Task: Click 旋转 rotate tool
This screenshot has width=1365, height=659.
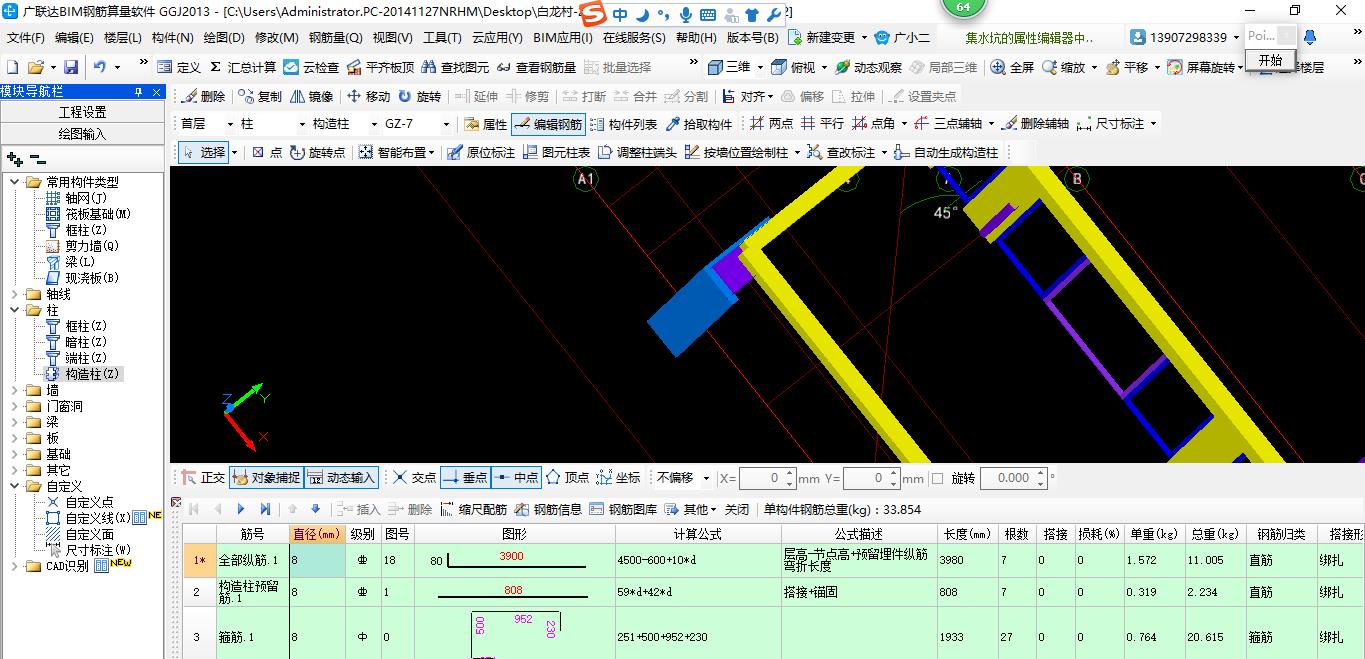Action: [x=419, y=96]
